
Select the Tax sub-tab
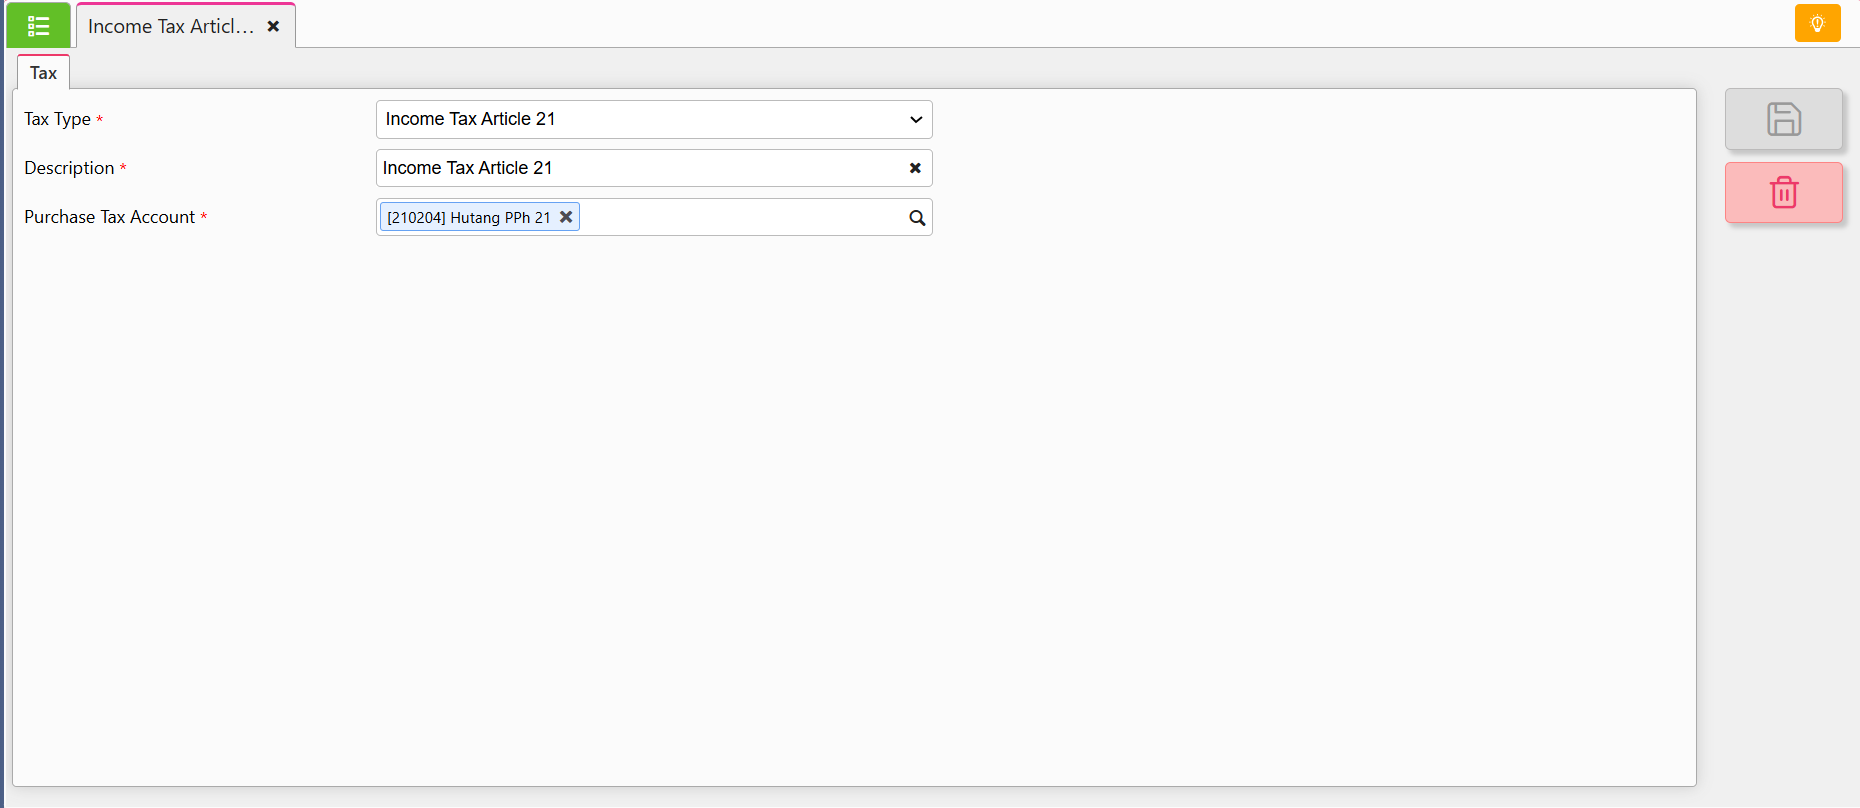click(43, 73)
